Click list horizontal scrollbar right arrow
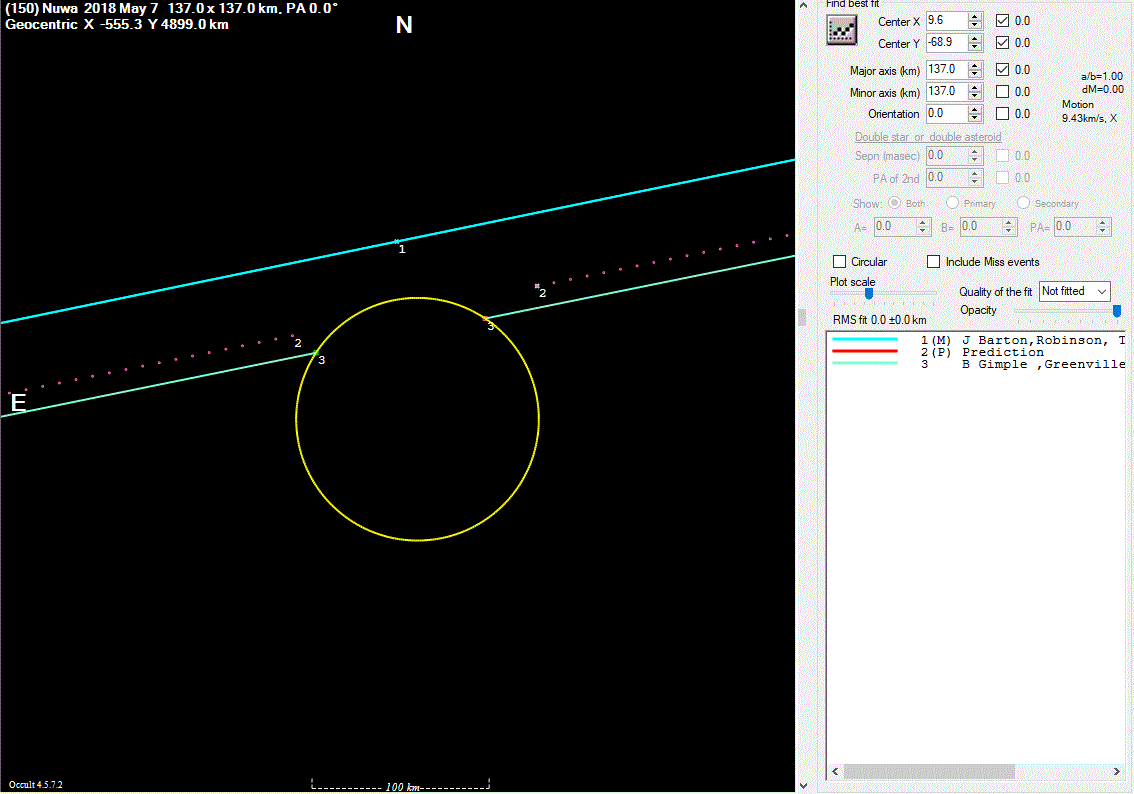The image size is (1134, 794). [1117, 772]
